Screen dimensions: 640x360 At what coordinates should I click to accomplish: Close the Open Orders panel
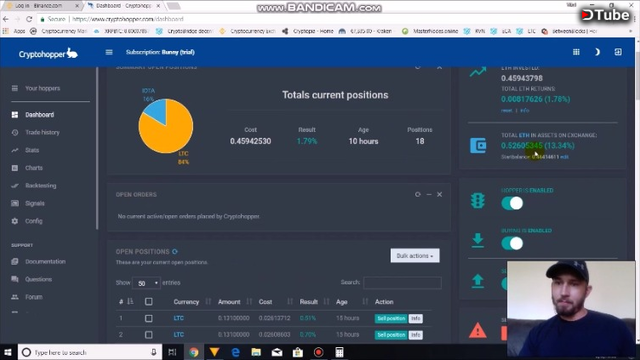point(440,194)
